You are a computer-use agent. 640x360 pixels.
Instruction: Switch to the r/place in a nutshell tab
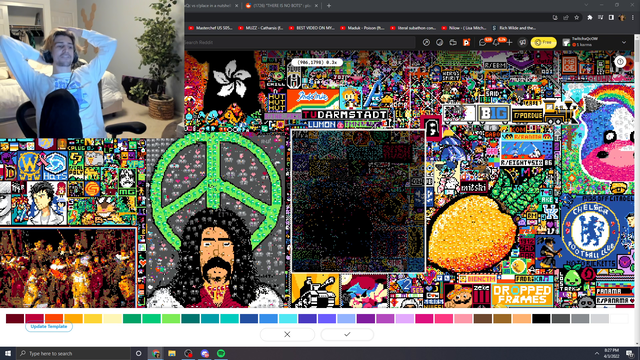211,6
